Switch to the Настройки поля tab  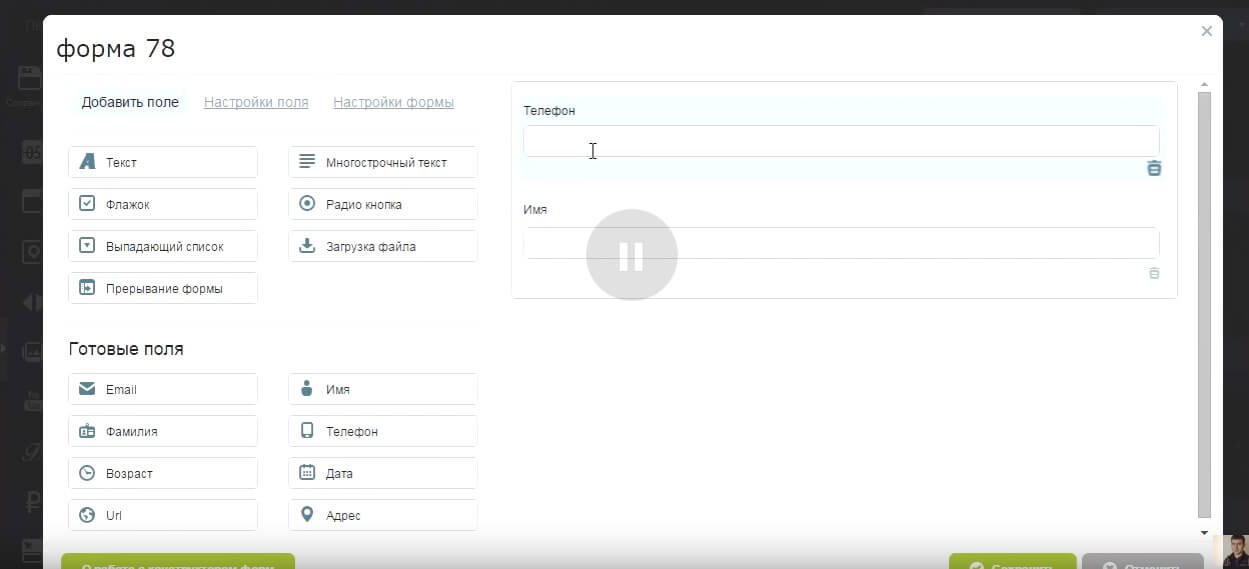coord(256,102)
